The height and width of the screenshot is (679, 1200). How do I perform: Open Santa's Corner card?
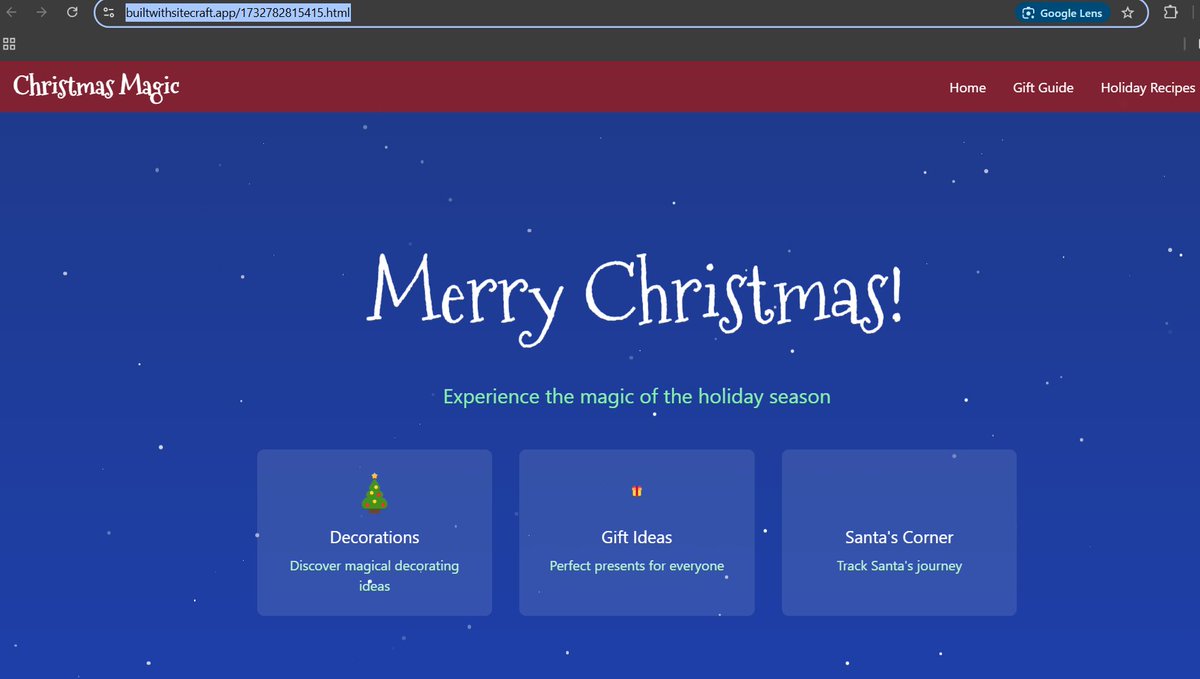(x=898, y=532)
